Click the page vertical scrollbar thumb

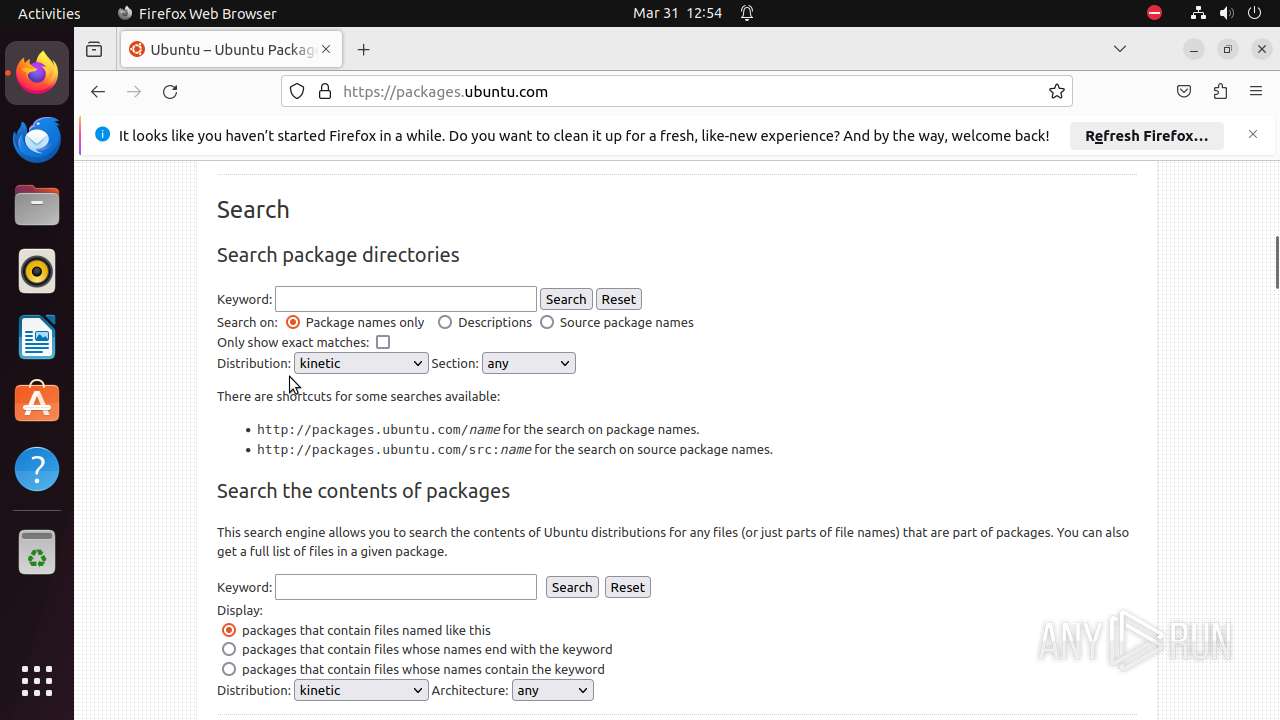click(1276, 262)
